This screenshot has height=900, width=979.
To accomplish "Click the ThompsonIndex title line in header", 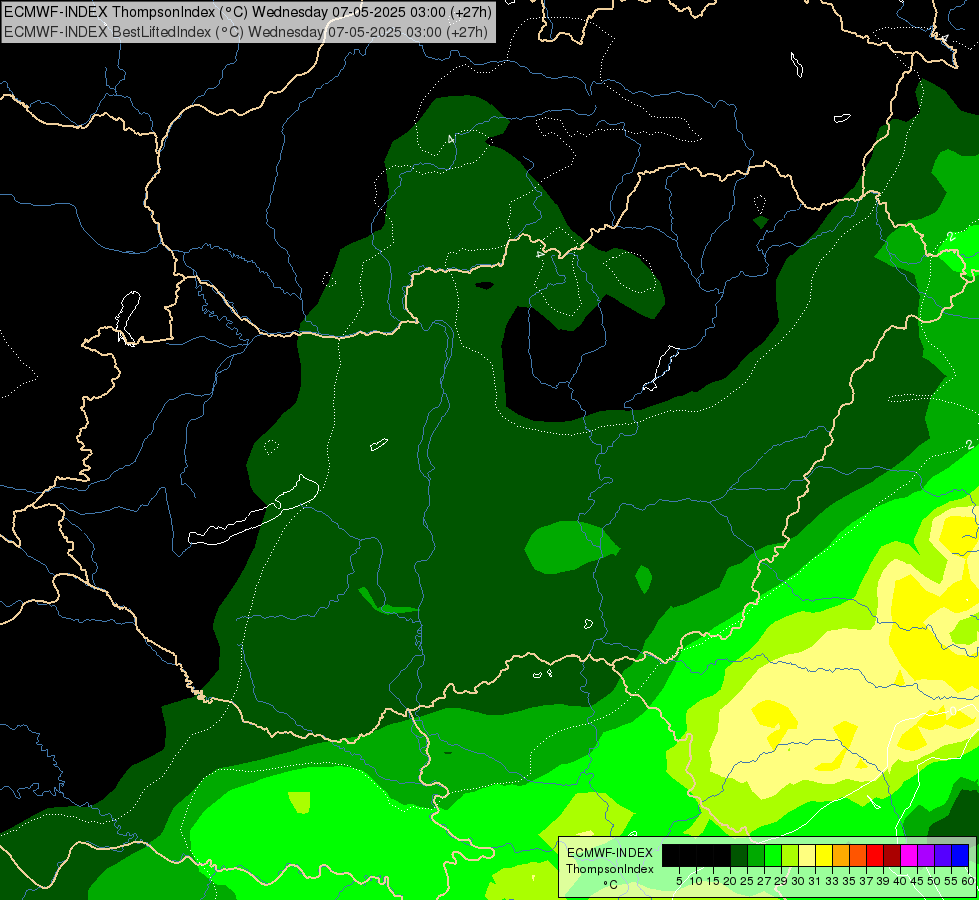I will (x=248, y=11).
